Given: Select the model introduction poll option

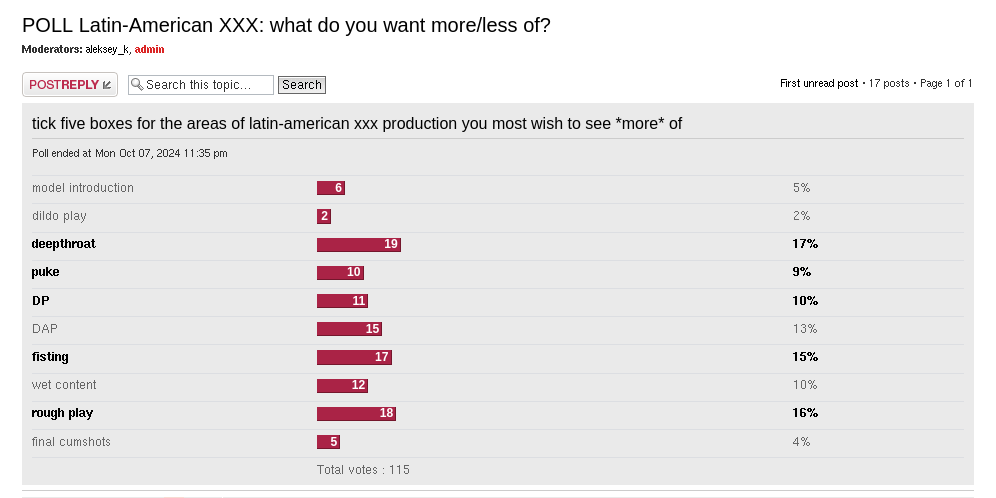Looking at the screenshot, I should point(83,188).
